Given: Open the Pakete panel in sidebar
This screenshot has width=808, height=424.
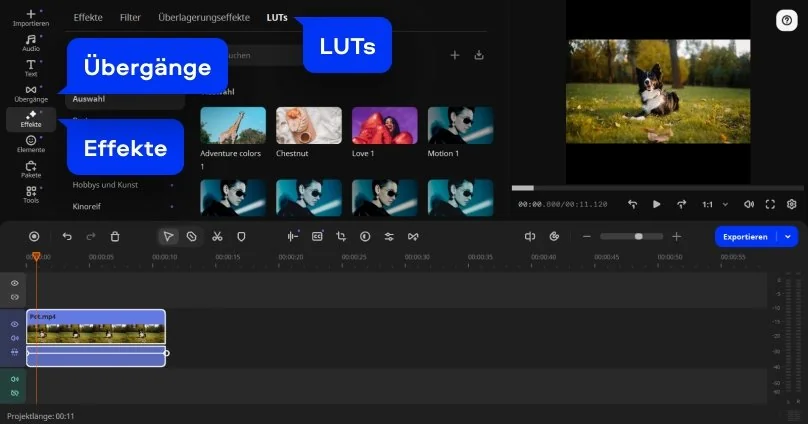Looking at the screenshot, I should click(x=31, y=169).
